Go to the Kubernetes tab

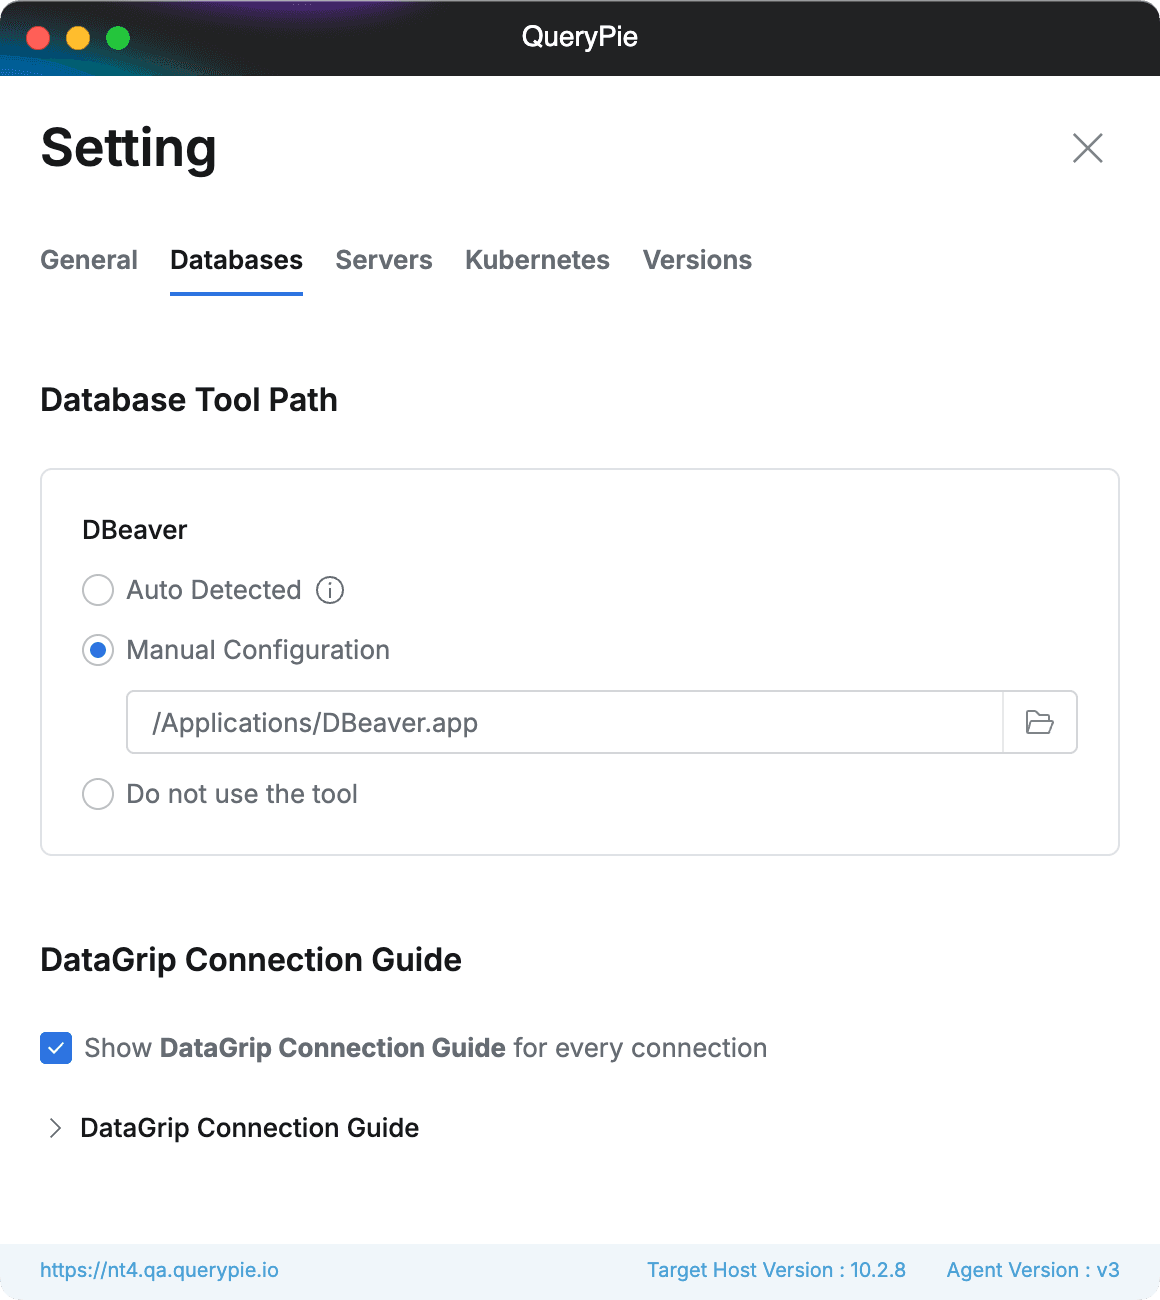coord(537,260)
